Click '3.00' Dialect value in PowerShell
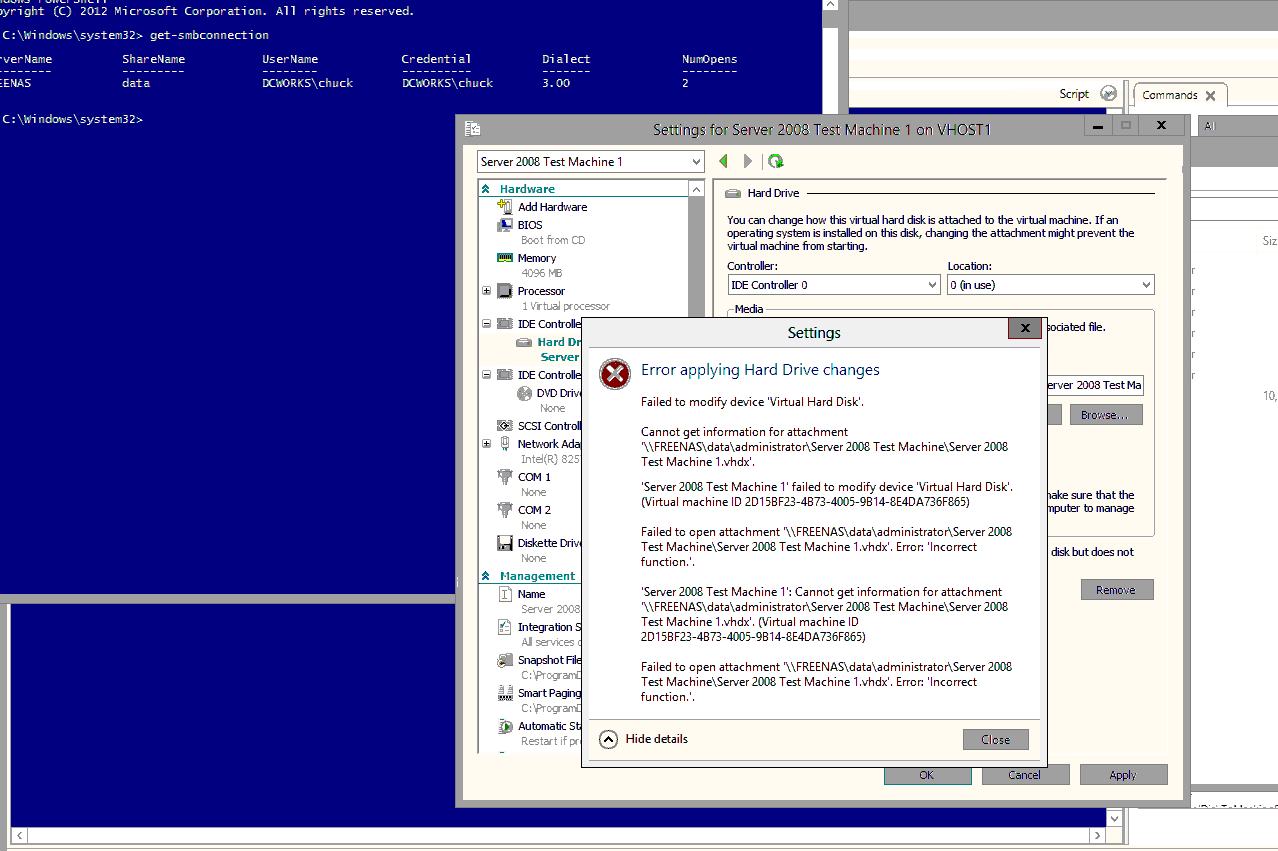The width and height of the screenshot is (1278, 851). click(556, 83)
